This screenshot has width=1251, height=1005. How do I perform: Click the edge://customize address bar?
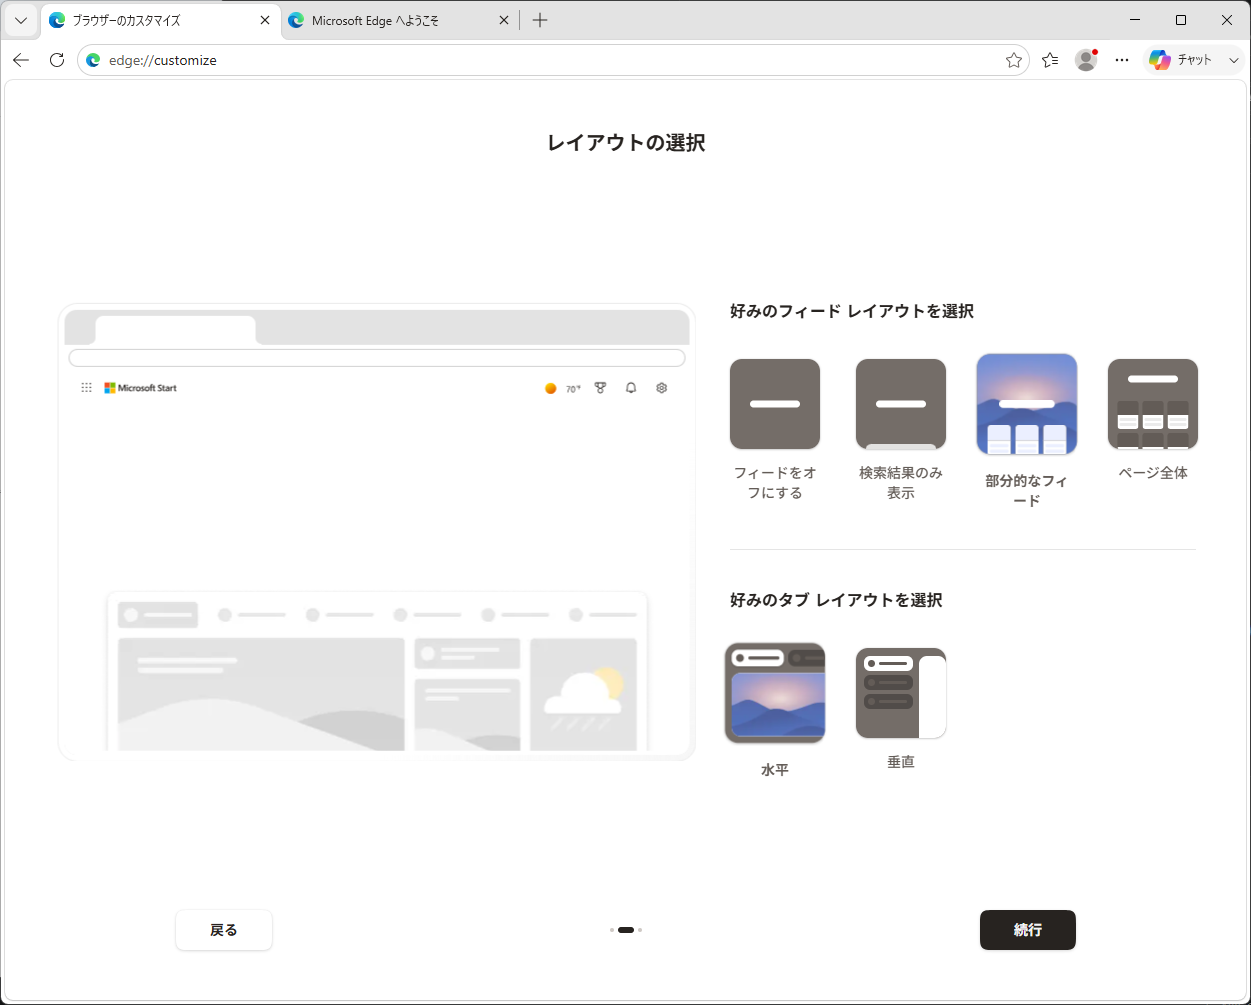click(552, 60)
